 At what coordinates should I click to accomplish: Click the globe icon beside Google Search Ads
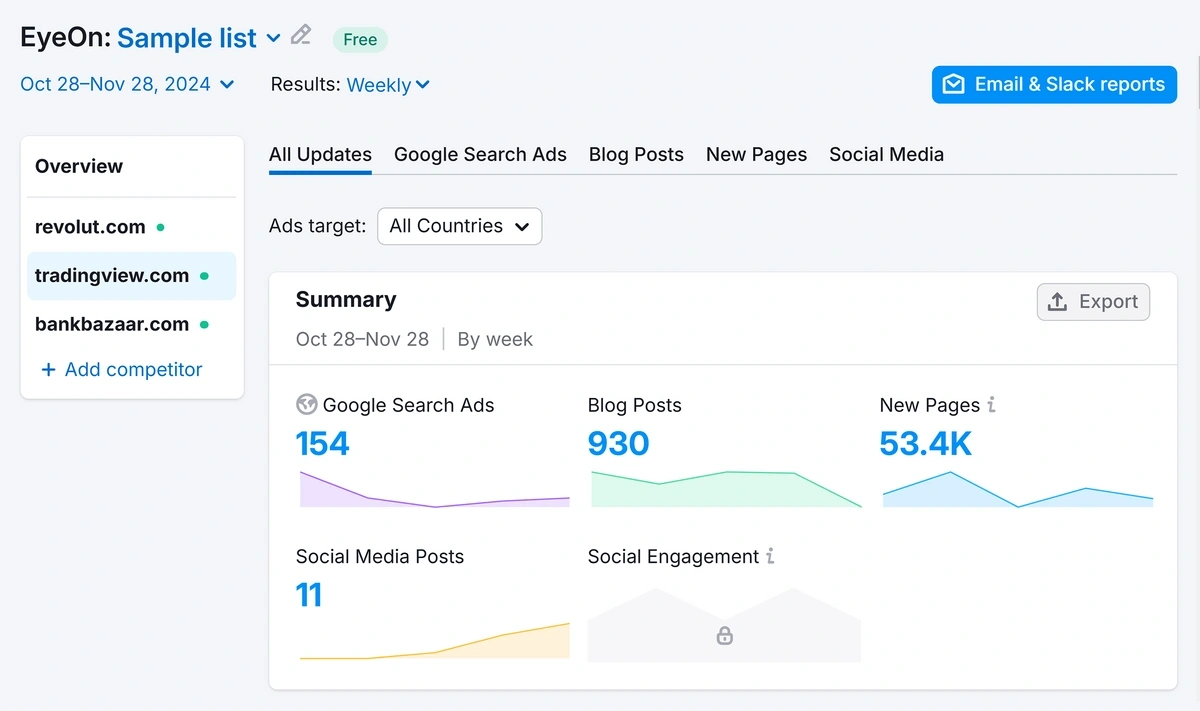point(306,405)
